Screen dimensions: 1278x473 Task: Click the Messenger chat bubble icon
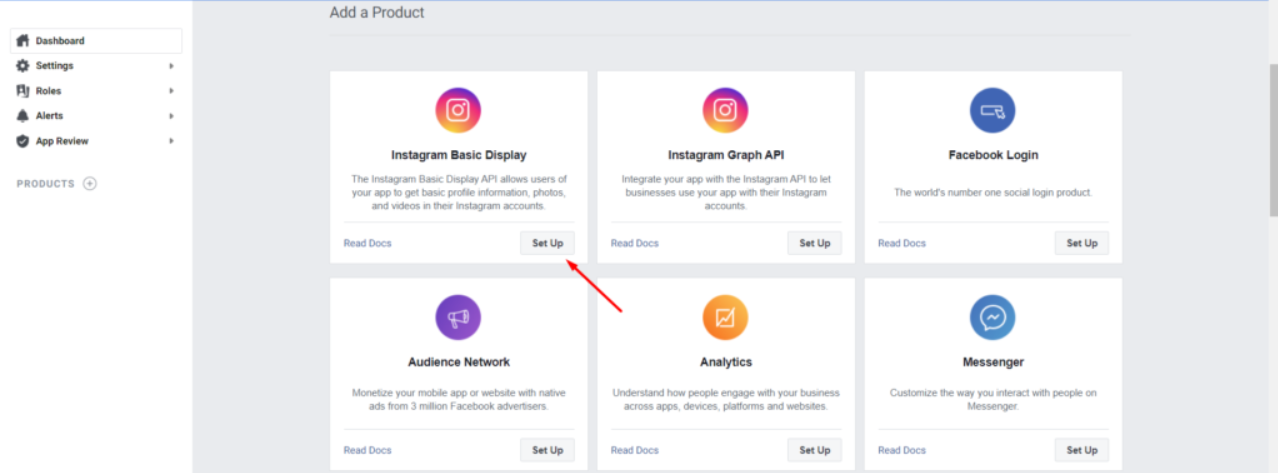point(992,318)
